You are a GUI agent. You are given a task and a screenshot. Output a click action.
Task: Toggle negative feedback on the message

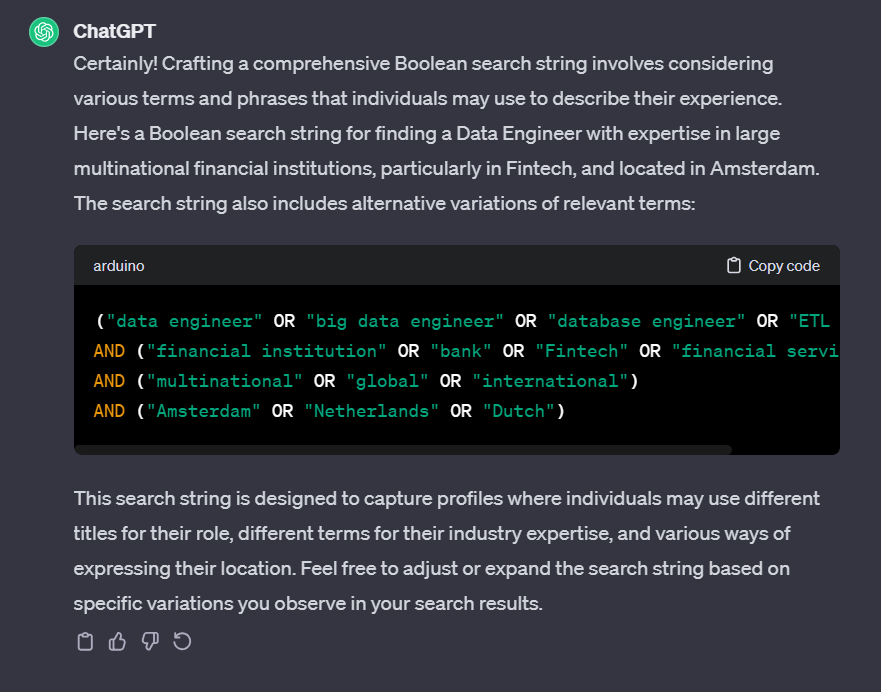[150, 641]
